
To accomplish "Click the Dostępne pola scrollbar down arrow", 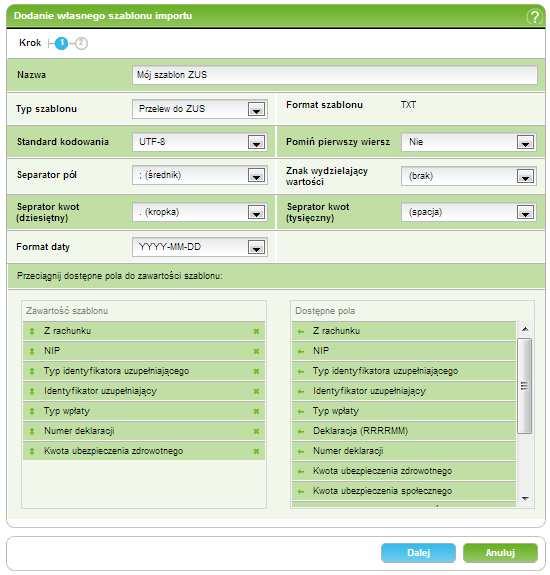I will pyautogui.click(x=525, y=498).
